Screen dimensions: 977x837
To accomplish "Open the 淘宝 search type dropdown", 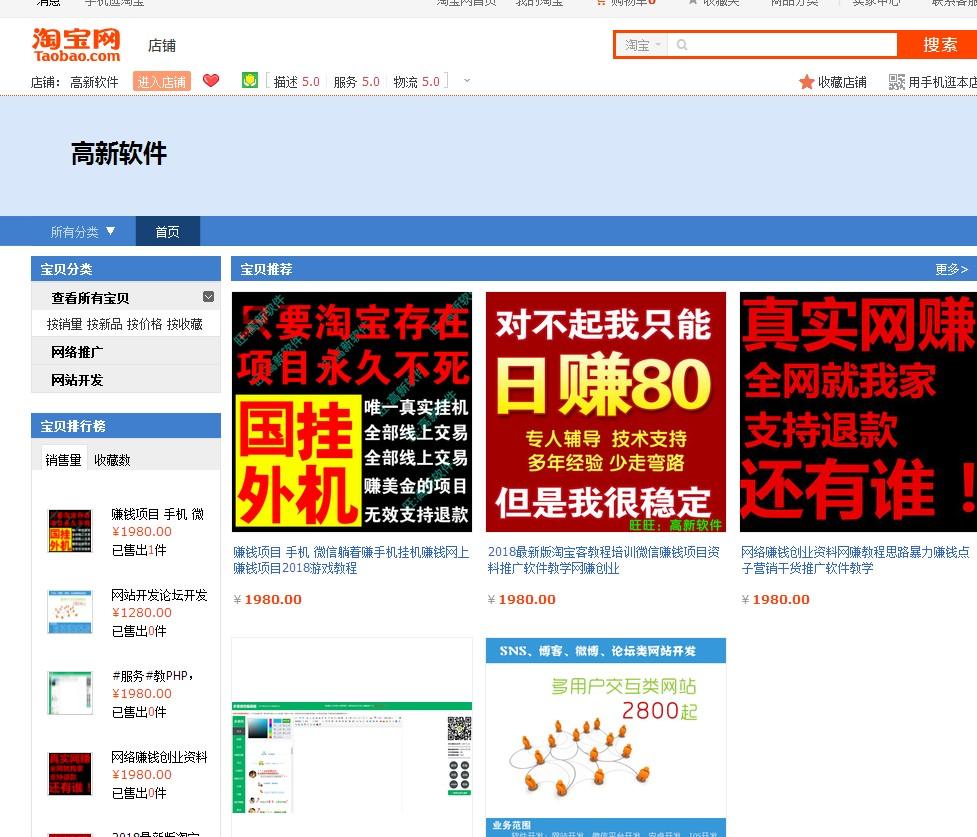I will (x=642, y=45).
